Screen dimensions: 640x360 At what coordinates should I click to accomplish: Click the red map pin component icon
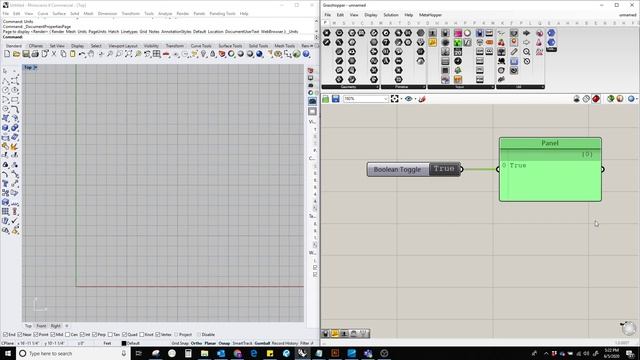[x=514, y=42]
